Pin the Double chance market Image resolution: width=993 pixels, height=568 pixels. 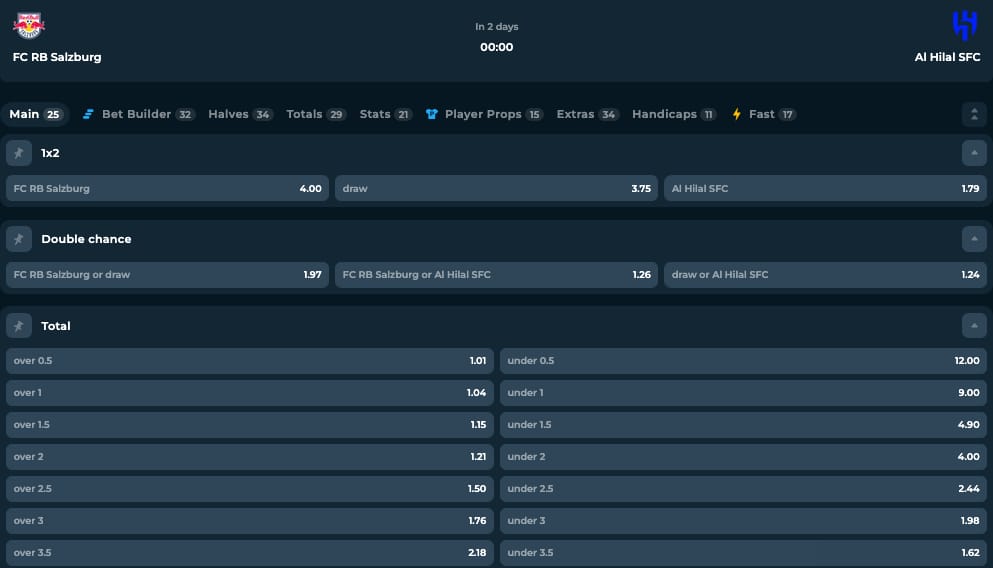coord(19,239)
